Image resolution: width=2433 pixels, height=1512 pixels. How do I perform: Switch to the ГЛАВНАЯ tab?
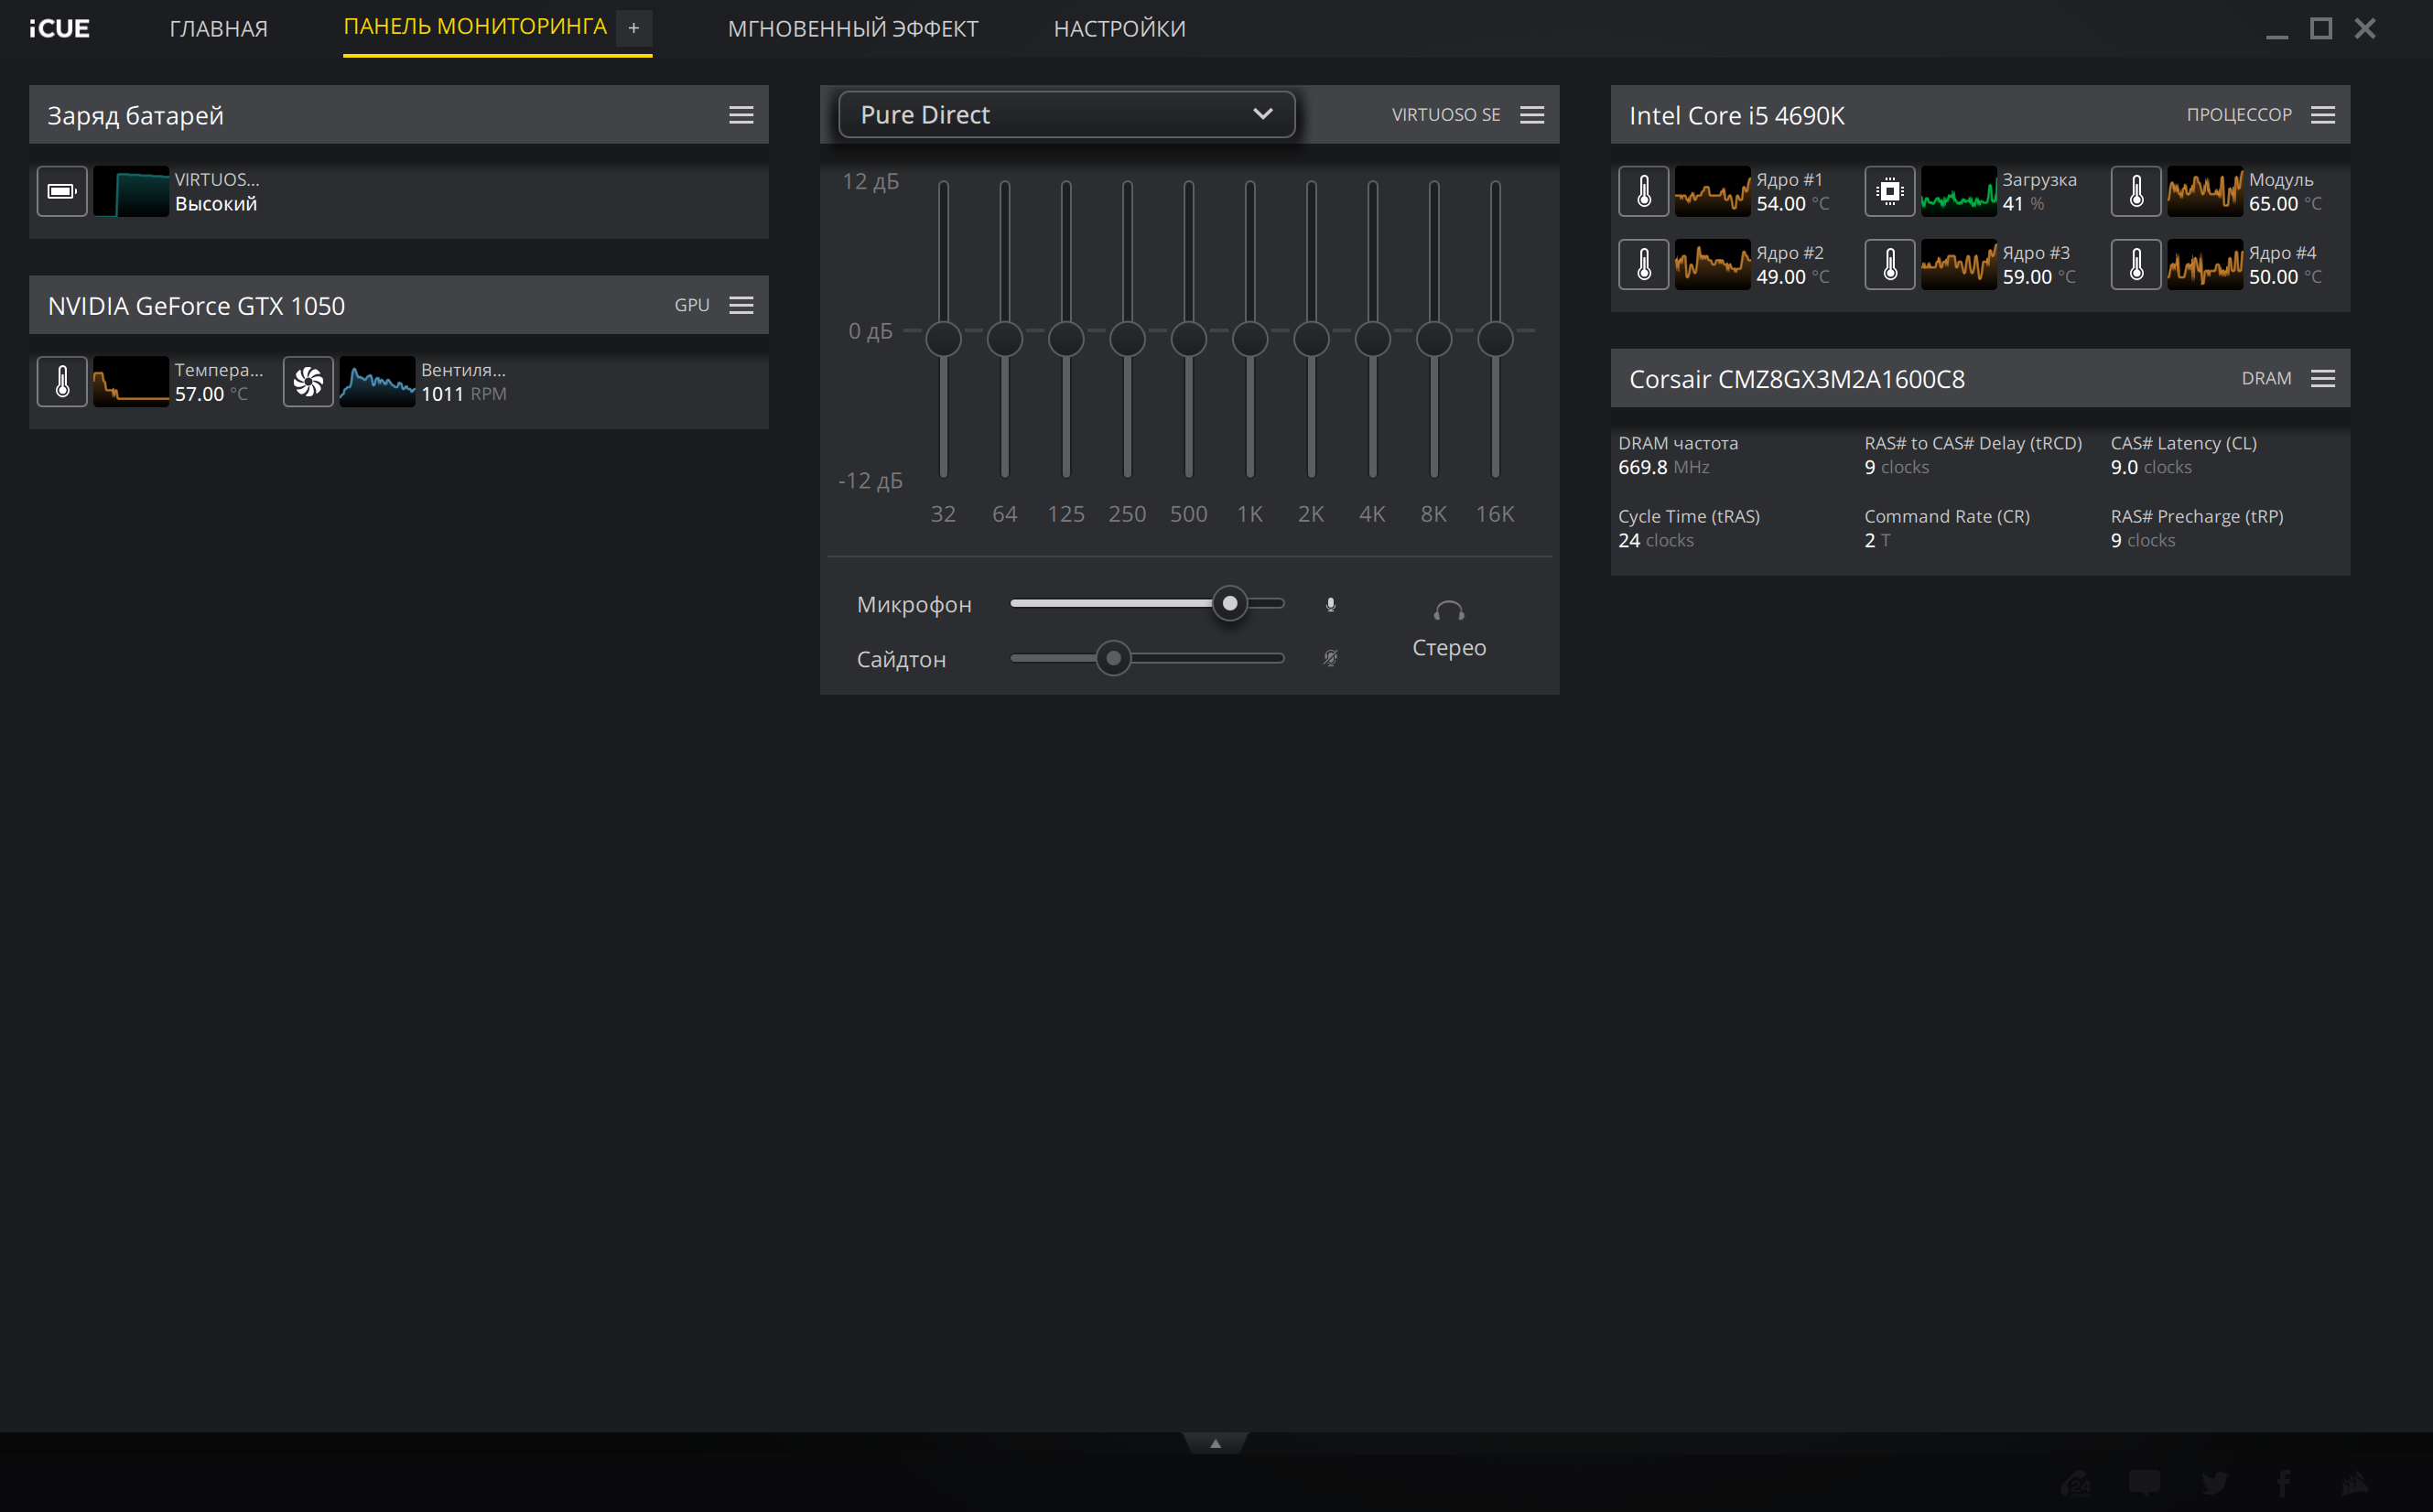pyautogui.click(x=219, y=29)
